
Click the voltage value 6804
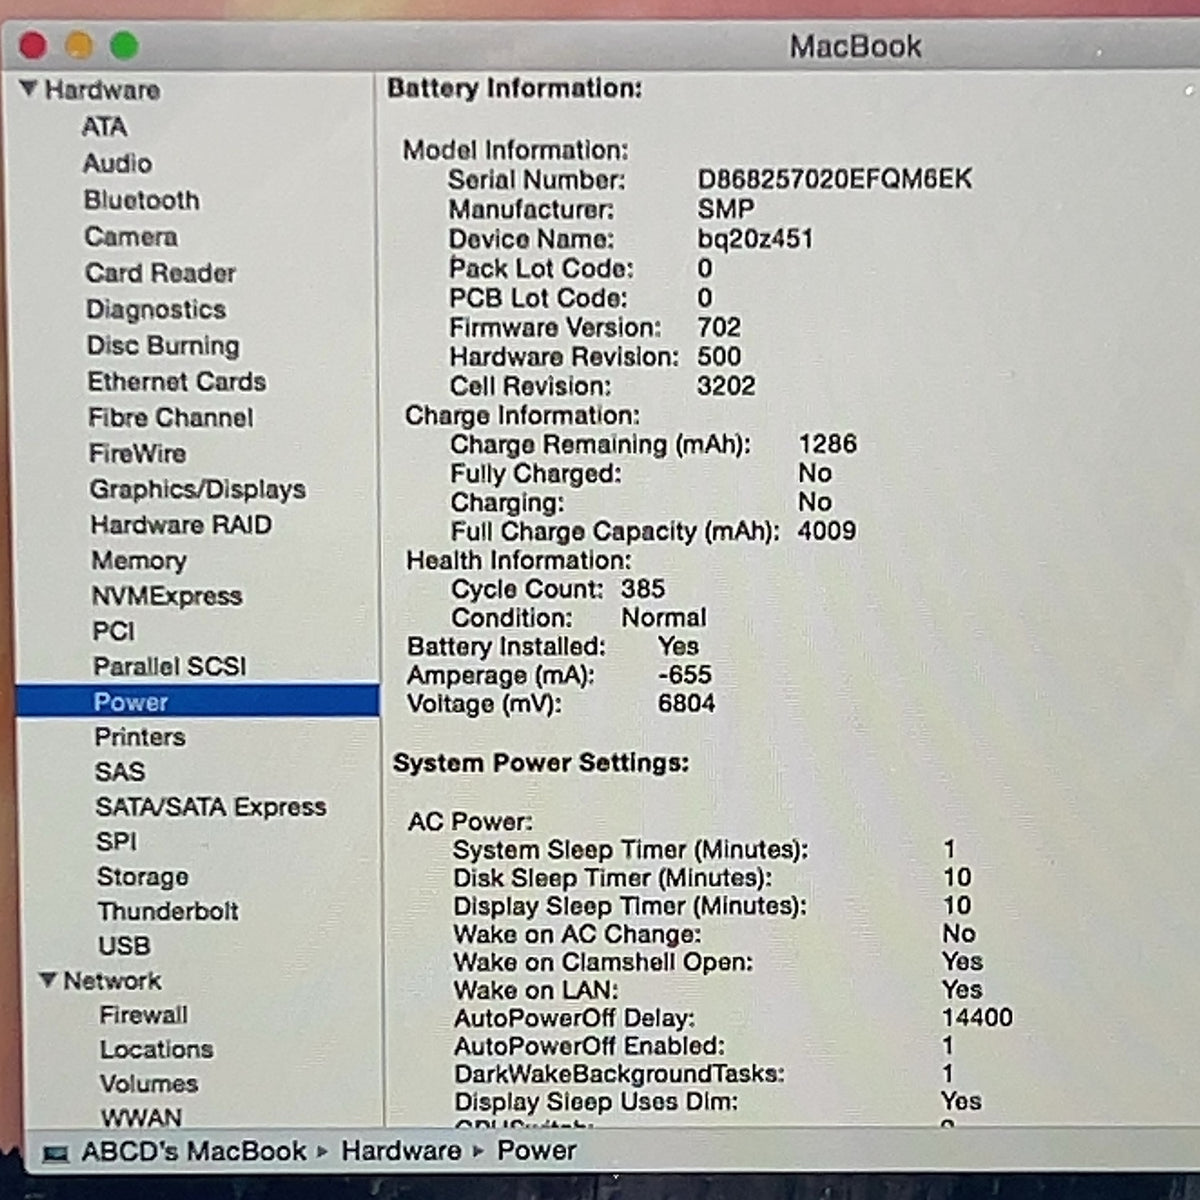pos(686,704)
